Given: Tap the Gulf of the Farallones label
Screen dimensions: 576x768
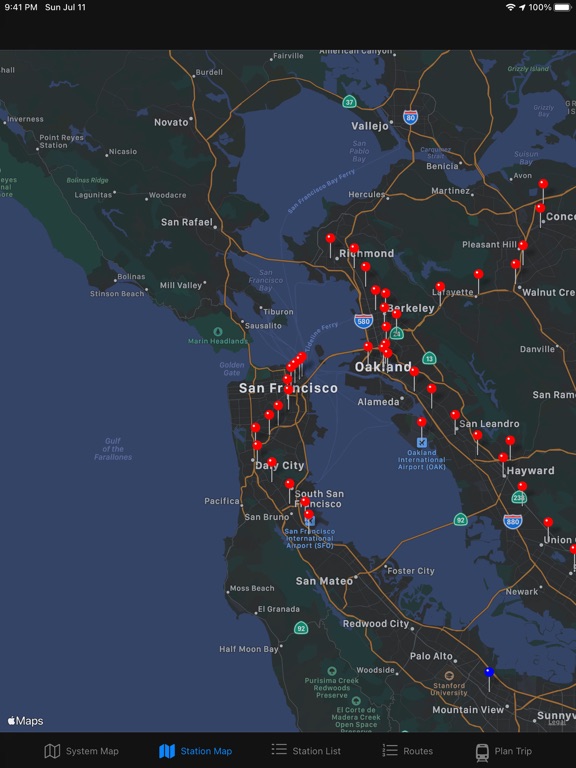Looking at the screenshot, I should [x=113, y=449].
